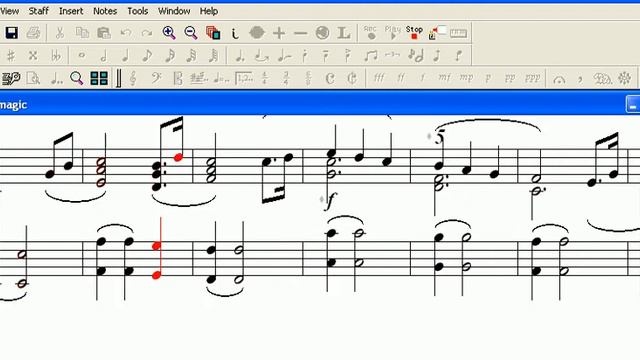Insert ppp dynamic
This screenshot has width=640, height=360.
[532, 78]
